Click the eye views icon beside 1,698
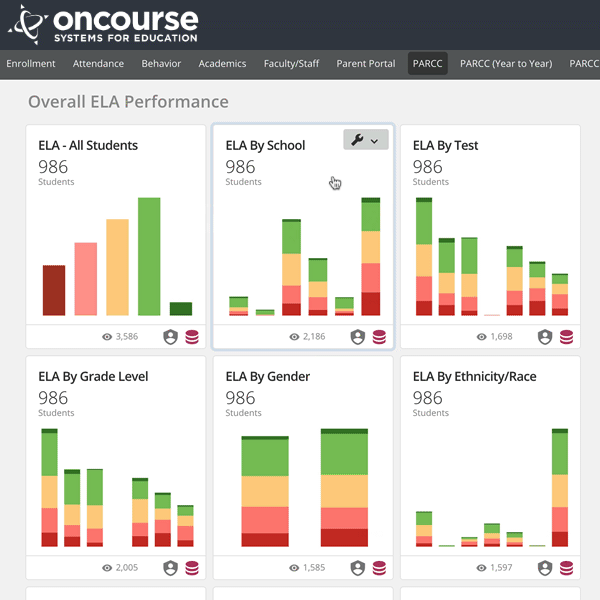Viewport: 600px width, 600px height. point(482,337)
